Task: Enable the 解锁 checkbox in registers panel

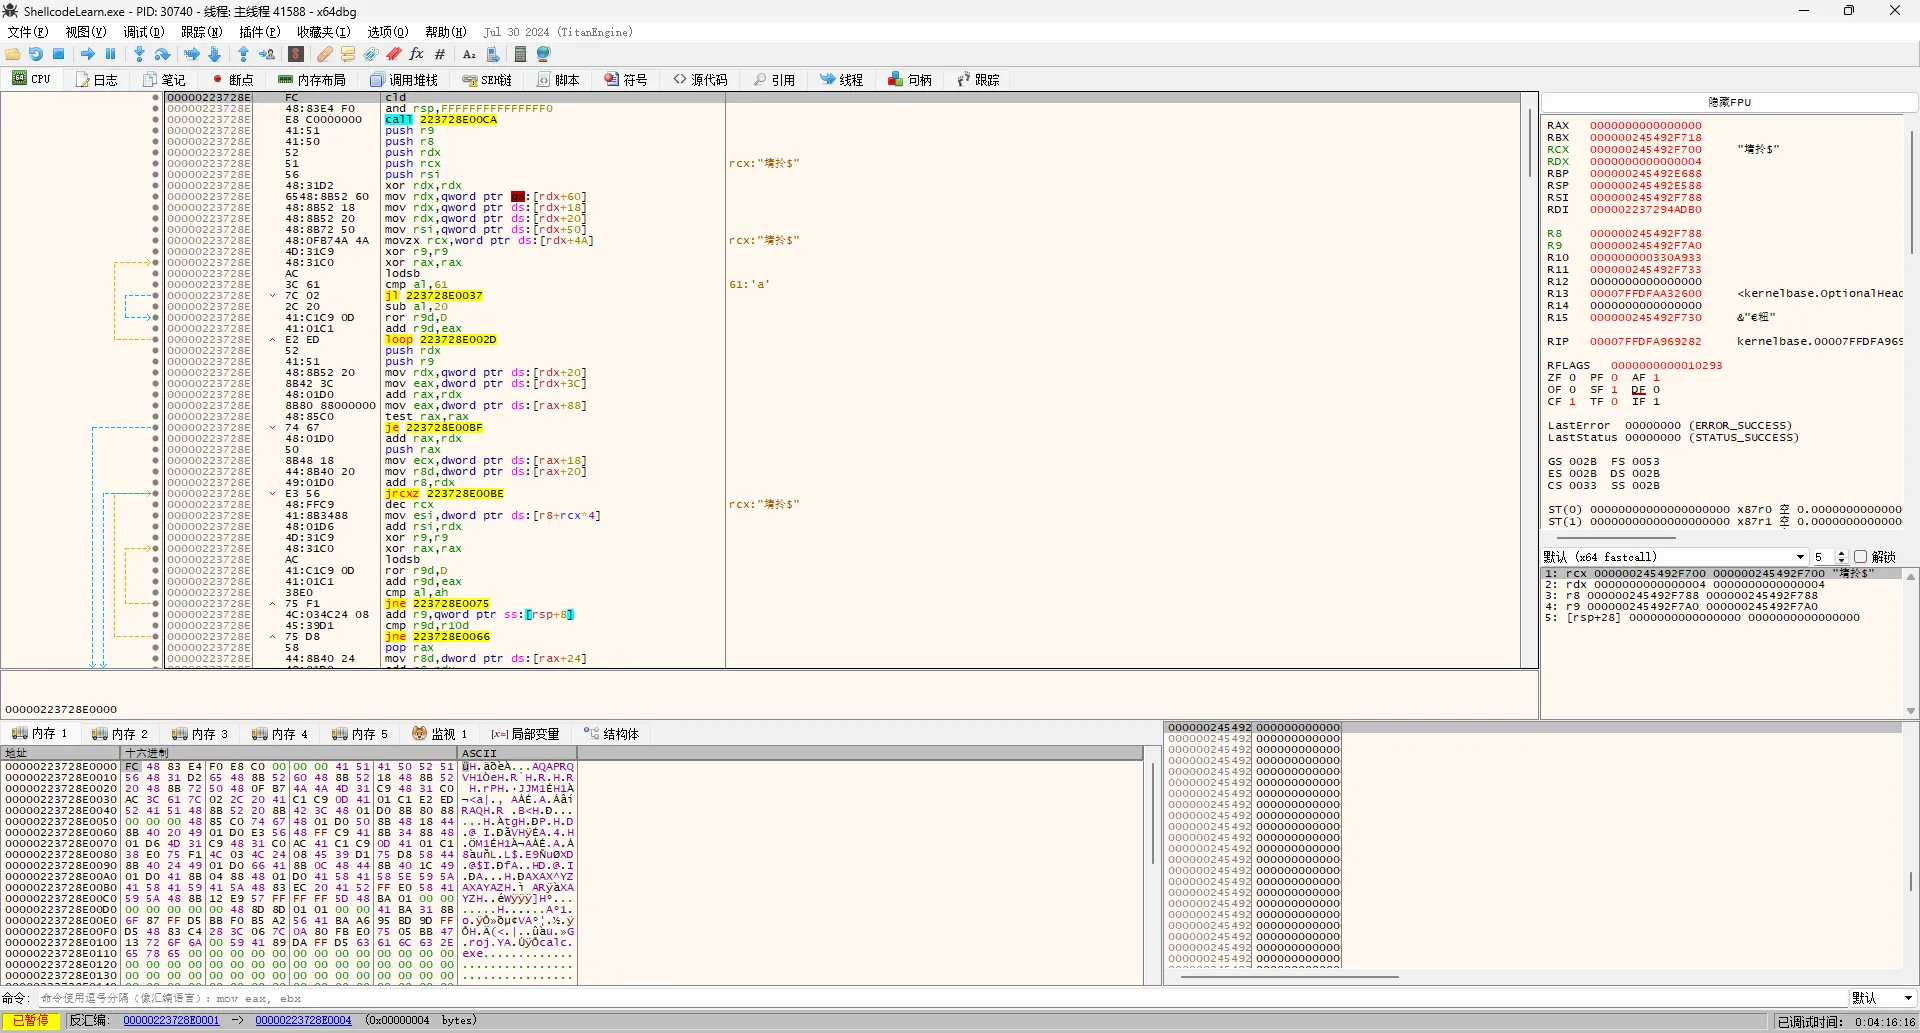Action: (1862, 556)
